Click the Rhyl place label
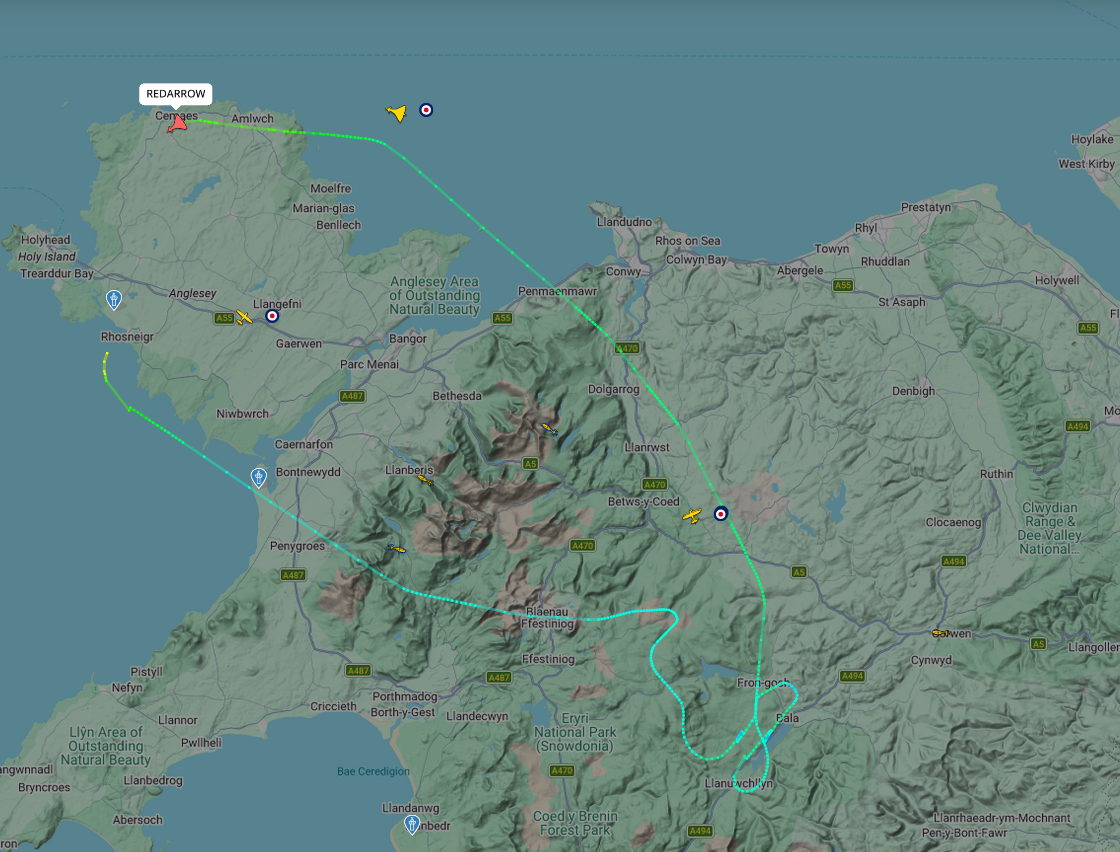The width and height of the screenshot is (1120, 852). click(866, 229)
